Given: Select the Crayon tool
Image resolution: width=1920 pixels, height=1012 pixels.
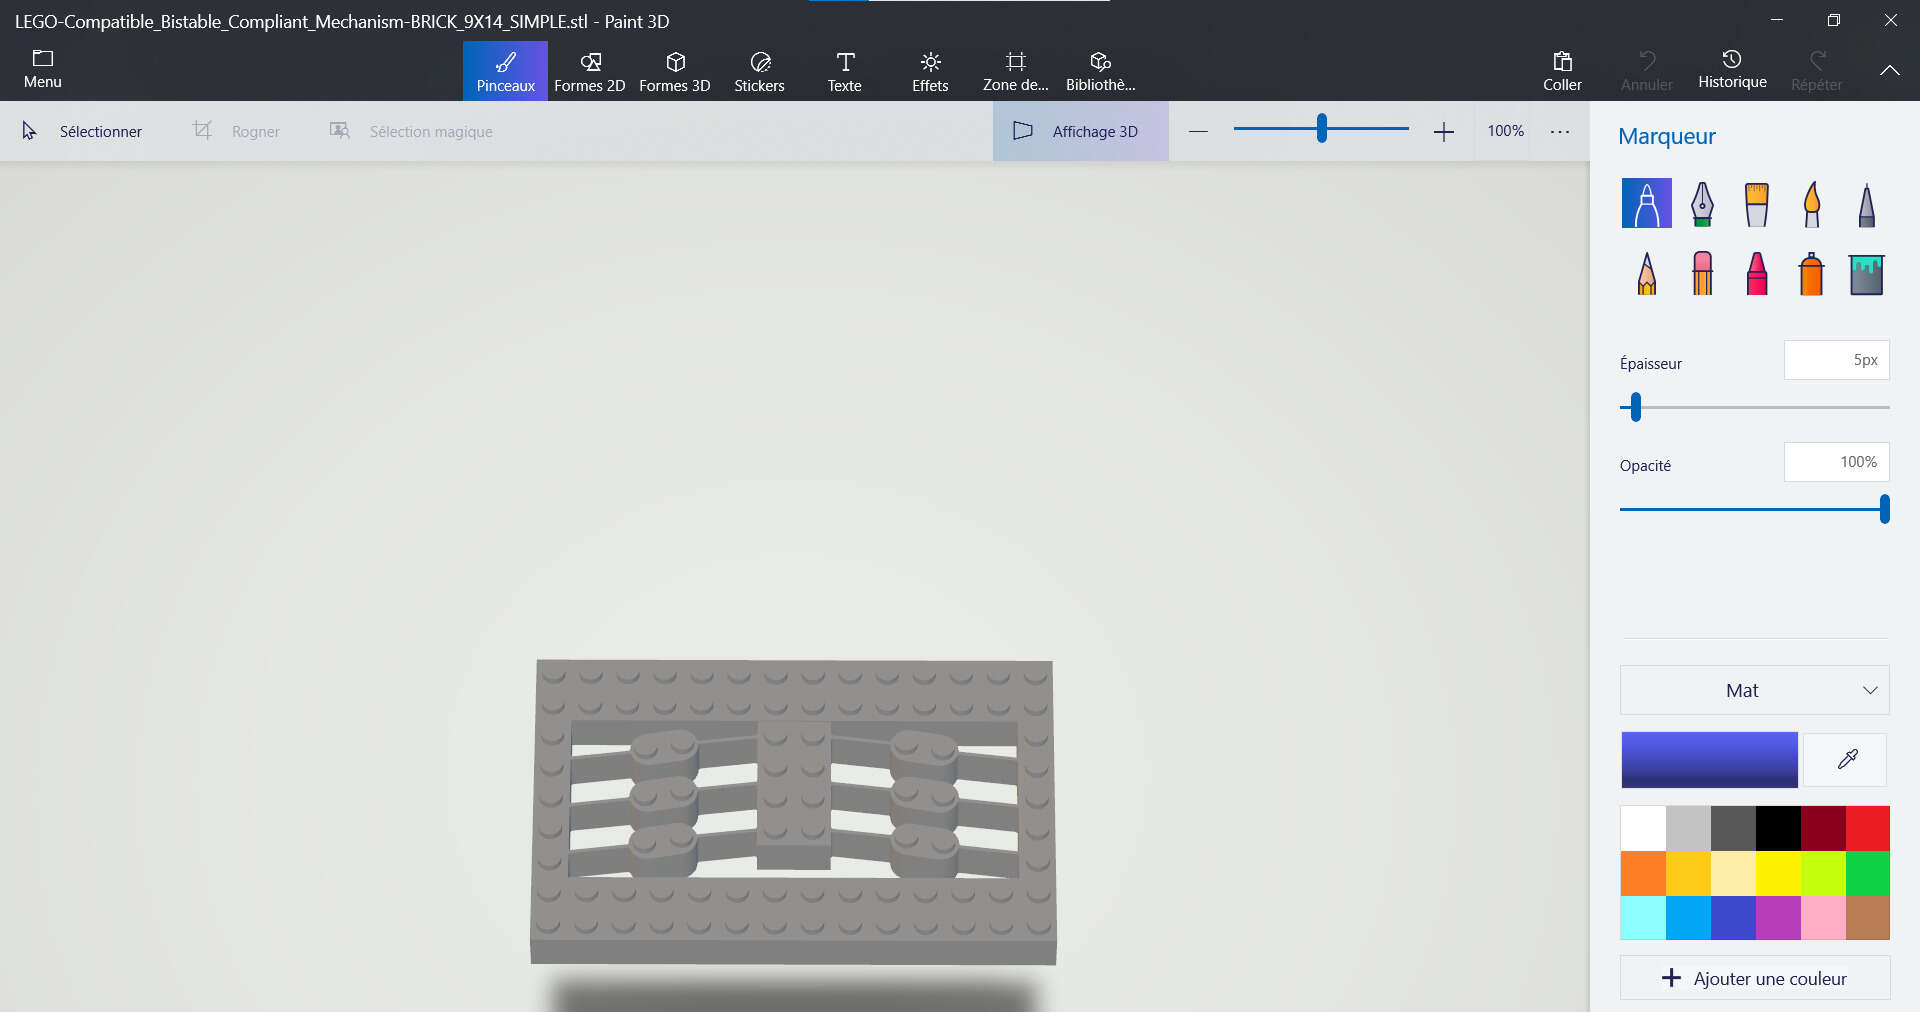Looking at the screenshot, I should 1756,272.
